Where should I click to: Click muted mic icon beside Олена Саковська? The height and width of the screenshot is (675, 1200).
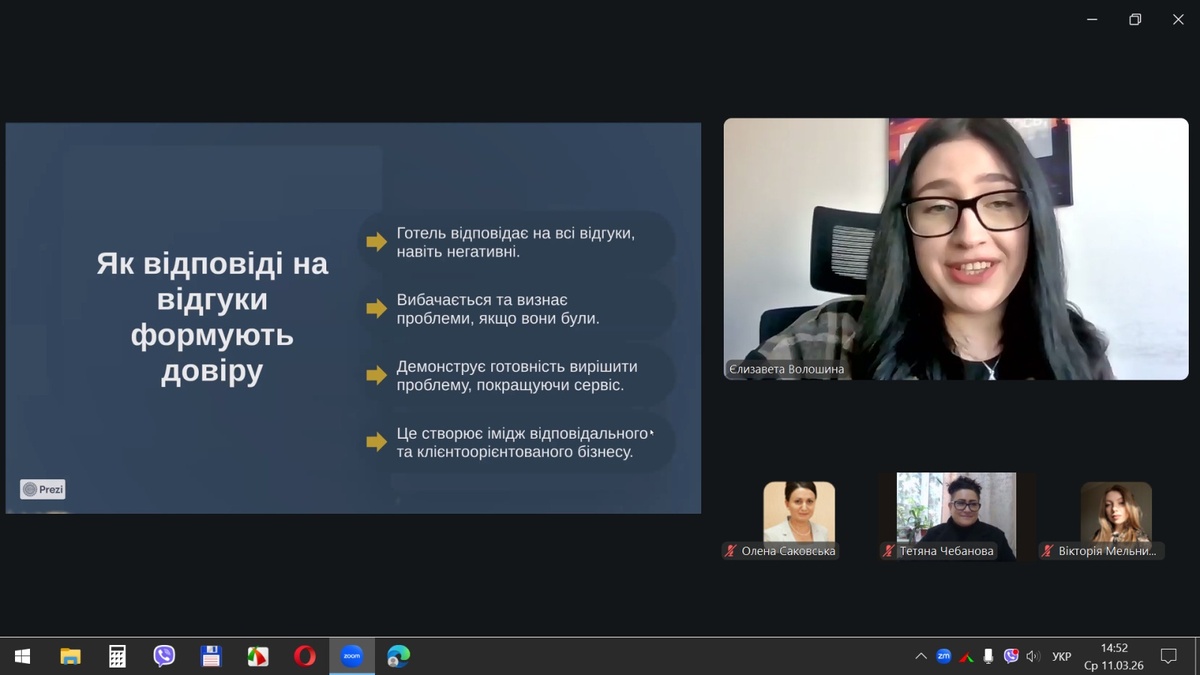(731, 551)
